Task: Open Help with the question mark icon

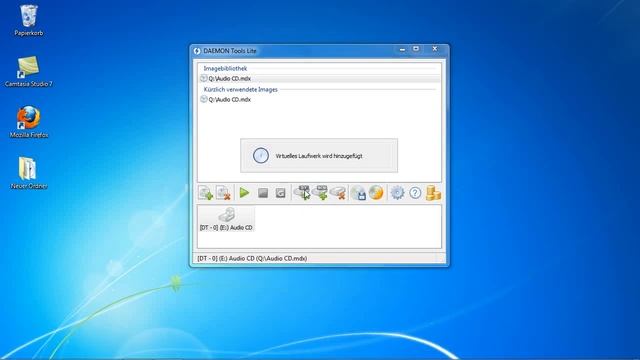Action: click(x=415, y=193)
